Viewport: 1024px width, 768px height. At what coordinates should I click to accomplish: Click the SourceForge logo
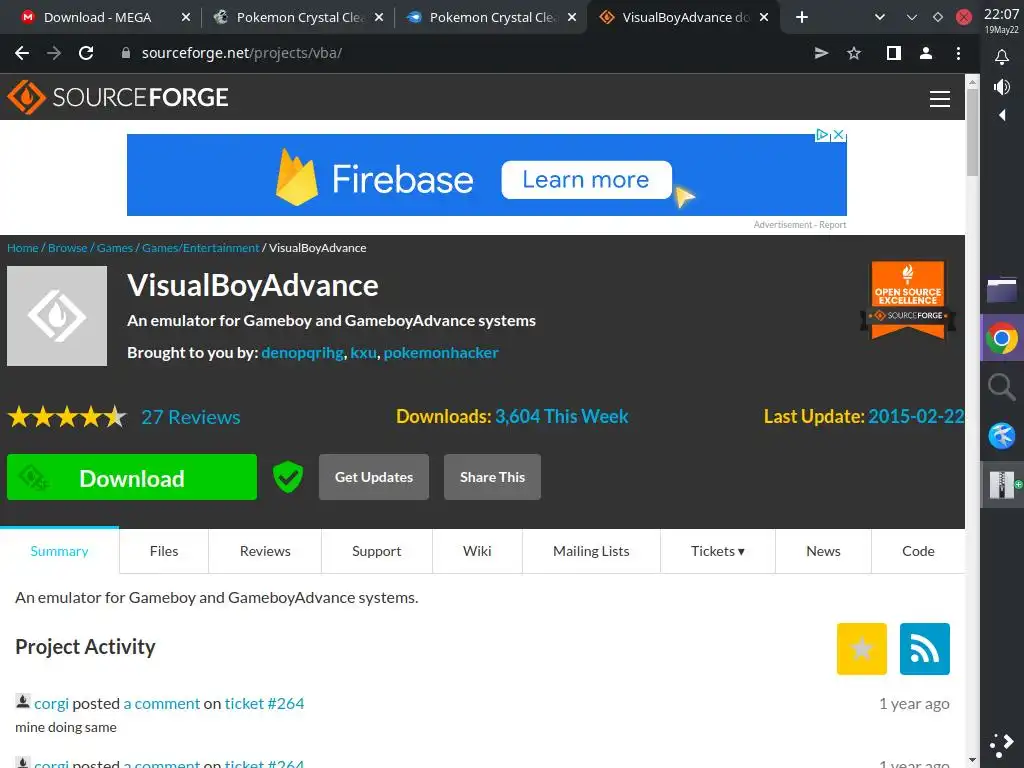tap(118, 97)
